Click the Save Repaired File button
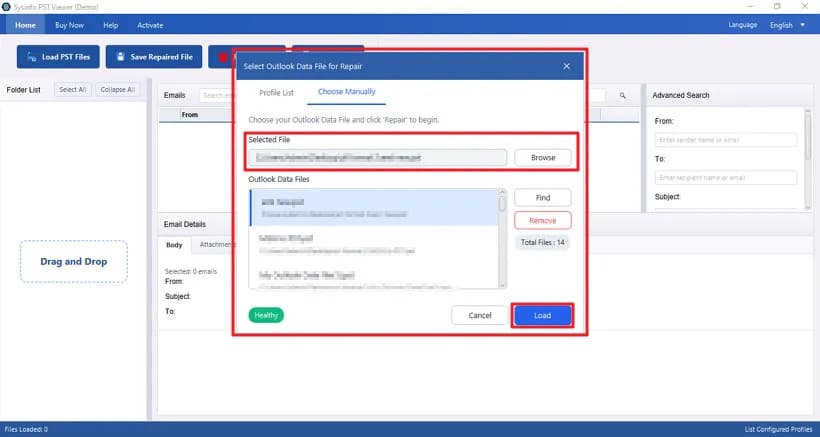The image size is (820, 437). (154, 57)
